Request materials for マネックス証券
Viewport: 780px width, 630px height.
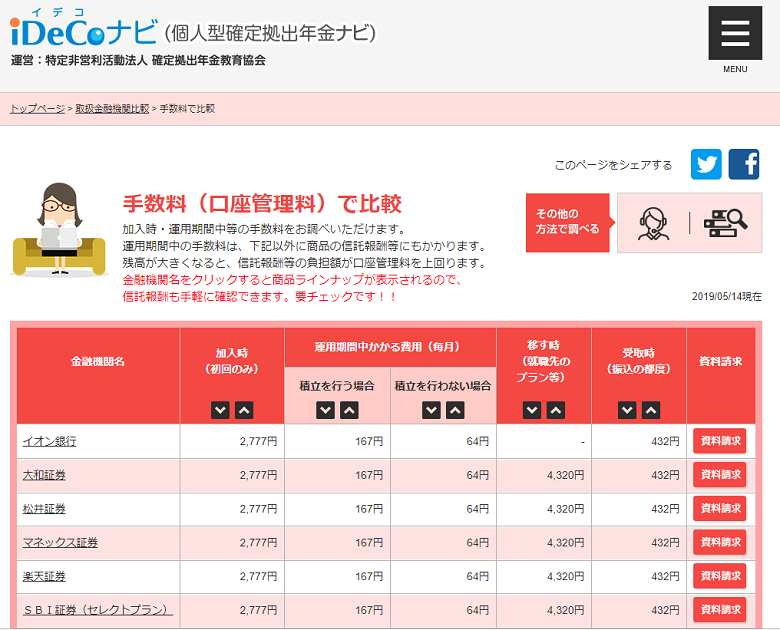click(720, 542)
